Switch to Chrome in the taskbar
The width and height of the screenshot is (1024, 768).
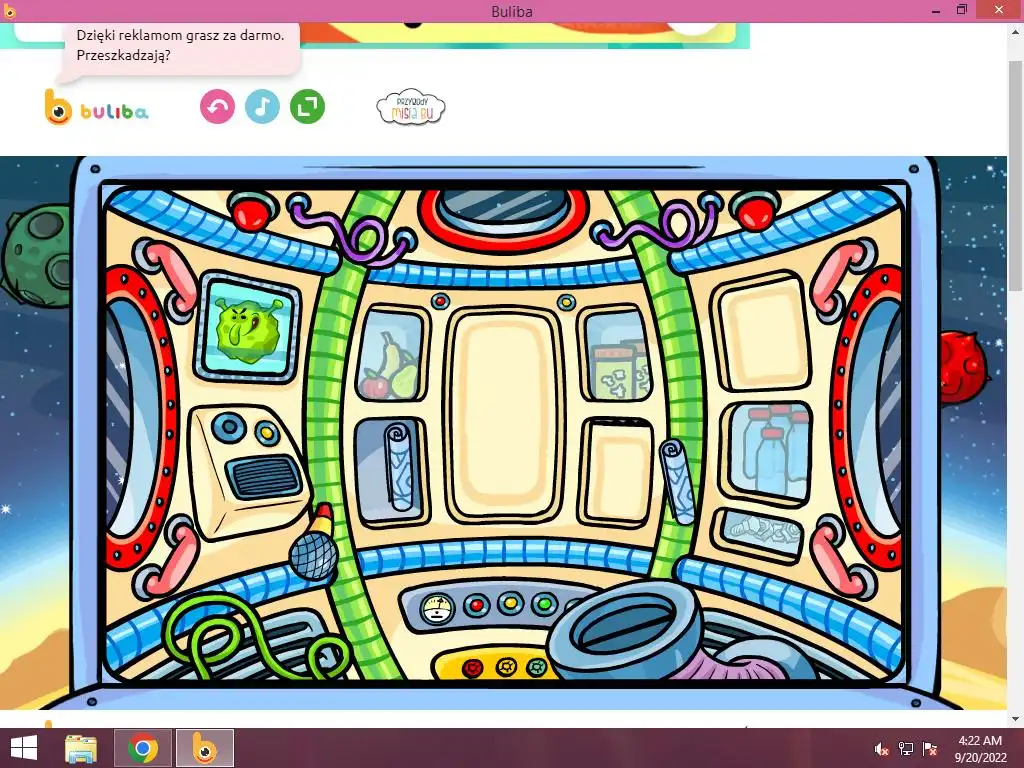[143, 748]
